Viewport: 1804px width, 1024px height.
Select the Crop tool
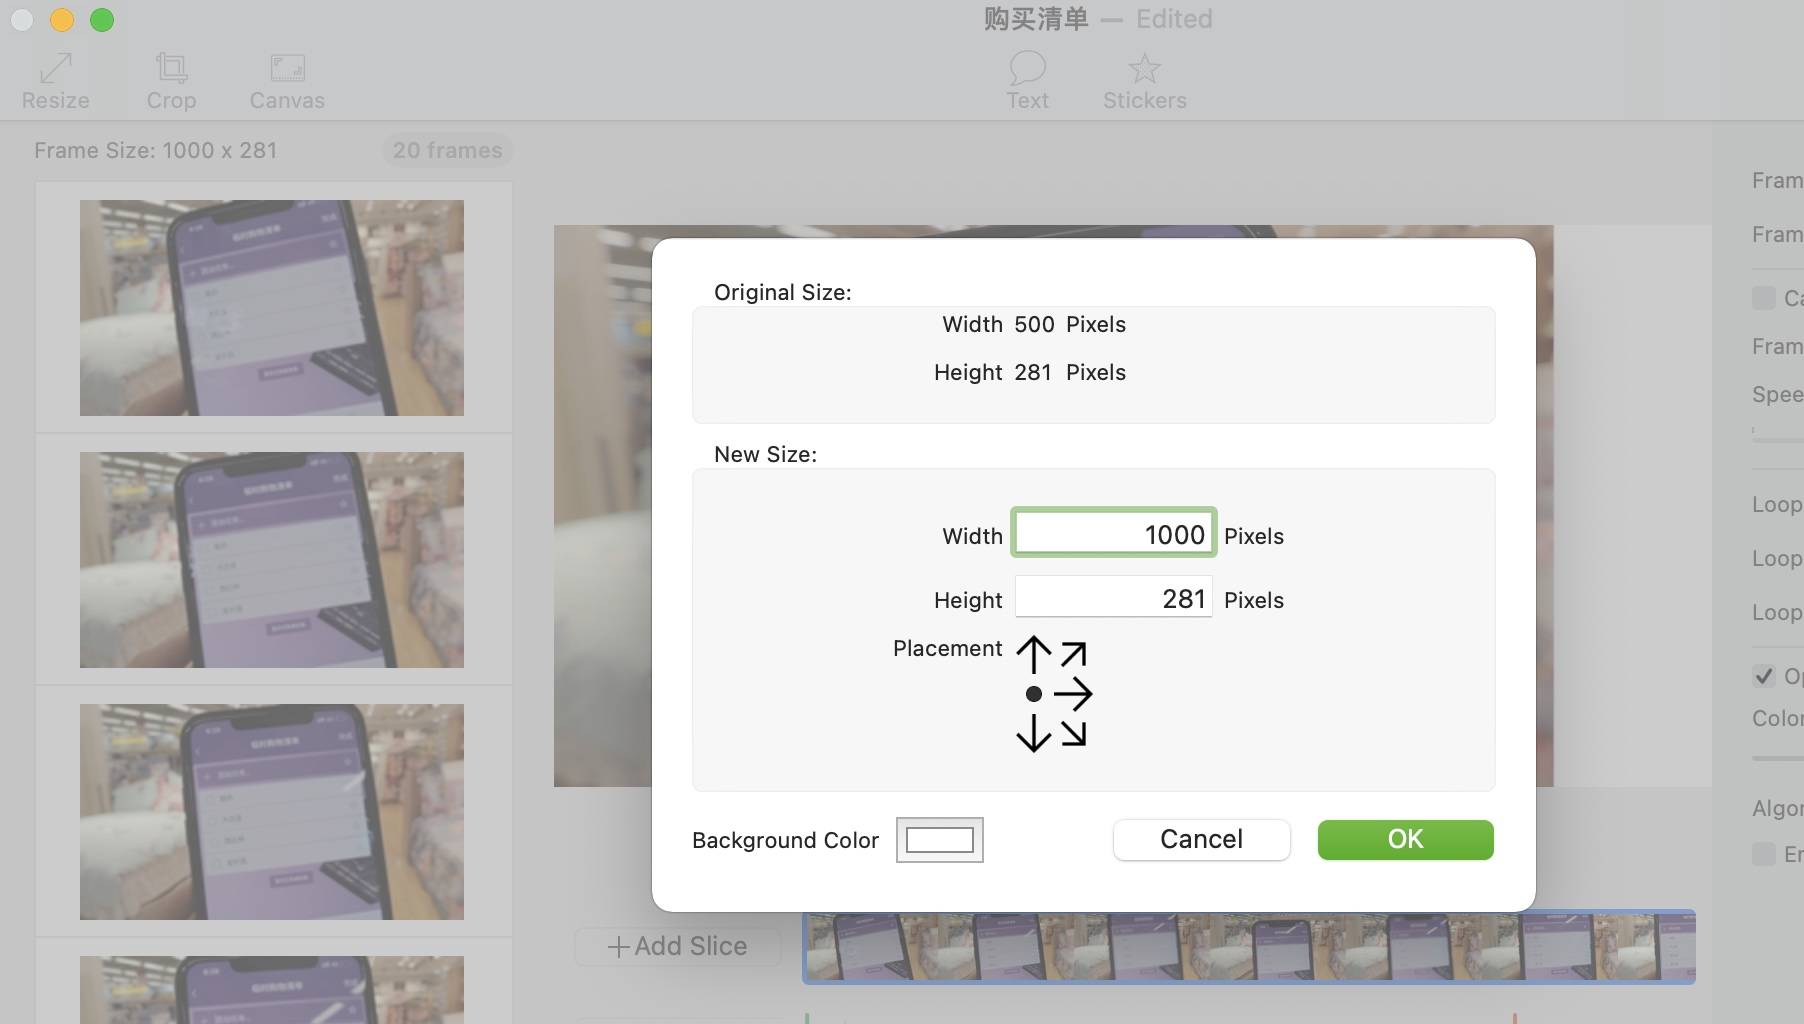[x=171, y=80]
